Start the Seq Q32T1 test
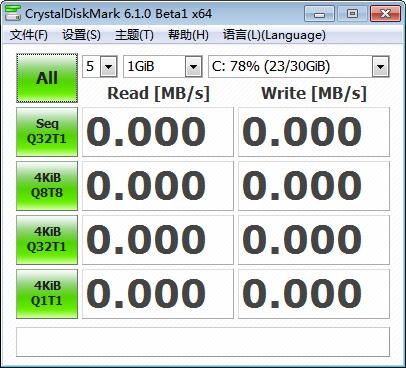The image size is (406, 368). 47,132
